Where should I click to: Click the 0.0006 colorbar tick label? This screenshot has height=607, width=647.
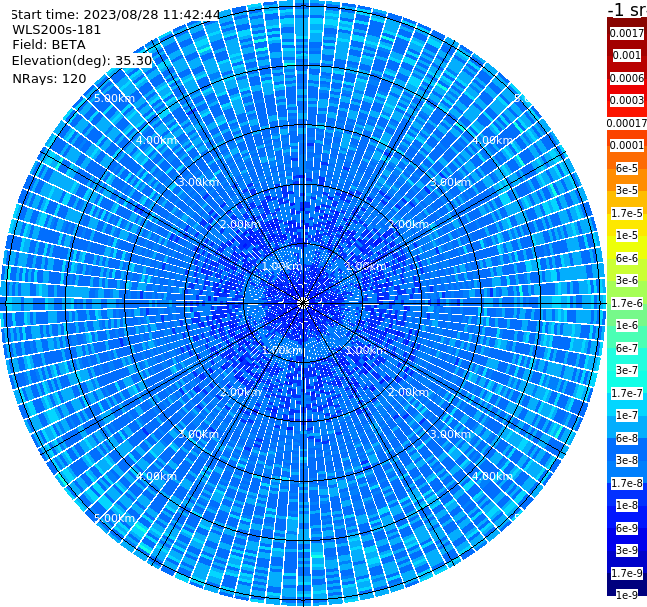pos(627,78)
